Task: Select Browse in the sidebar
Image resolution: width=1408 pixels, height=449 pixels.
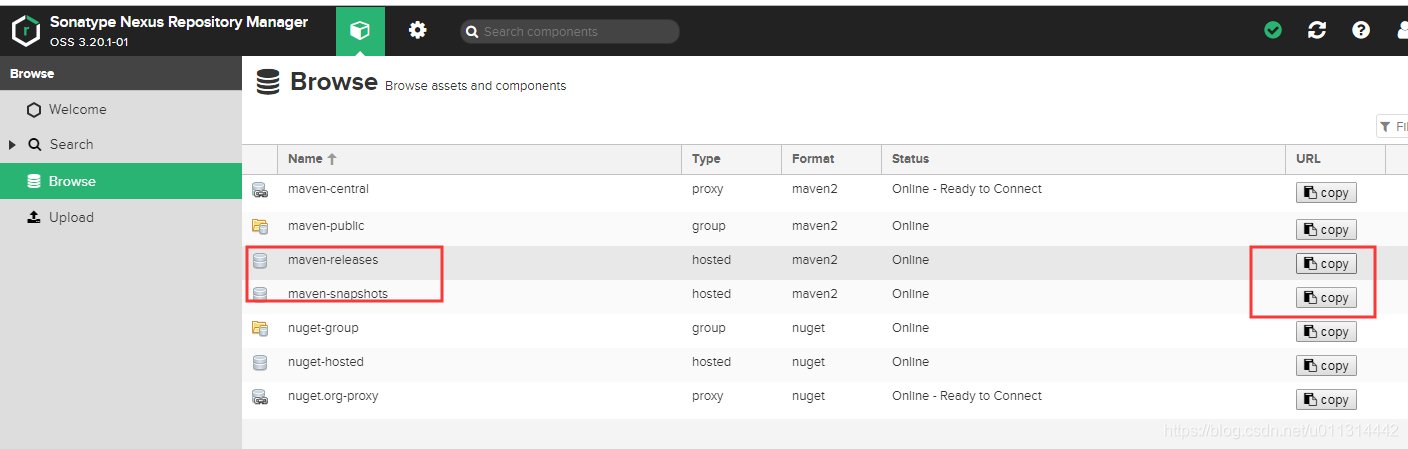Action: [x=121, y=181]
